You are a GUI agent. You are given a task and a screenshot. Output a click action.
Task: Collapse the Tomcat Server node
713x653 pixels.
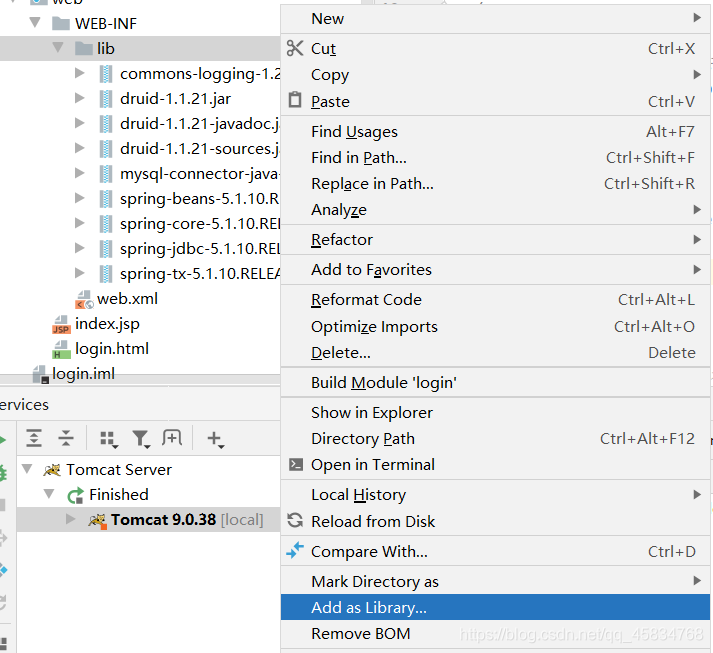pos(27,468)
